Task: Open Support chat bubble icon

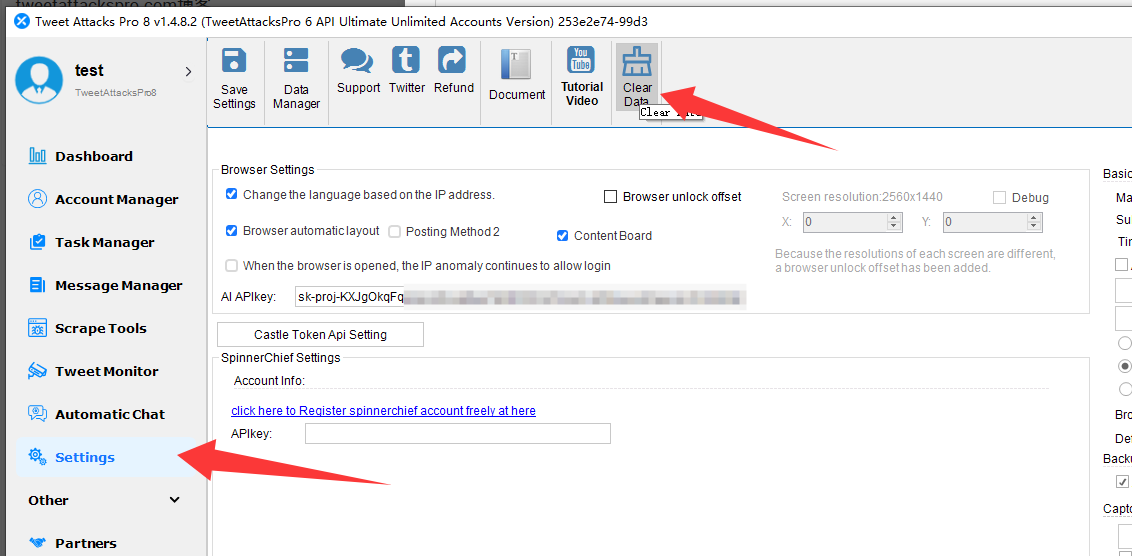Action: point(357,60)
